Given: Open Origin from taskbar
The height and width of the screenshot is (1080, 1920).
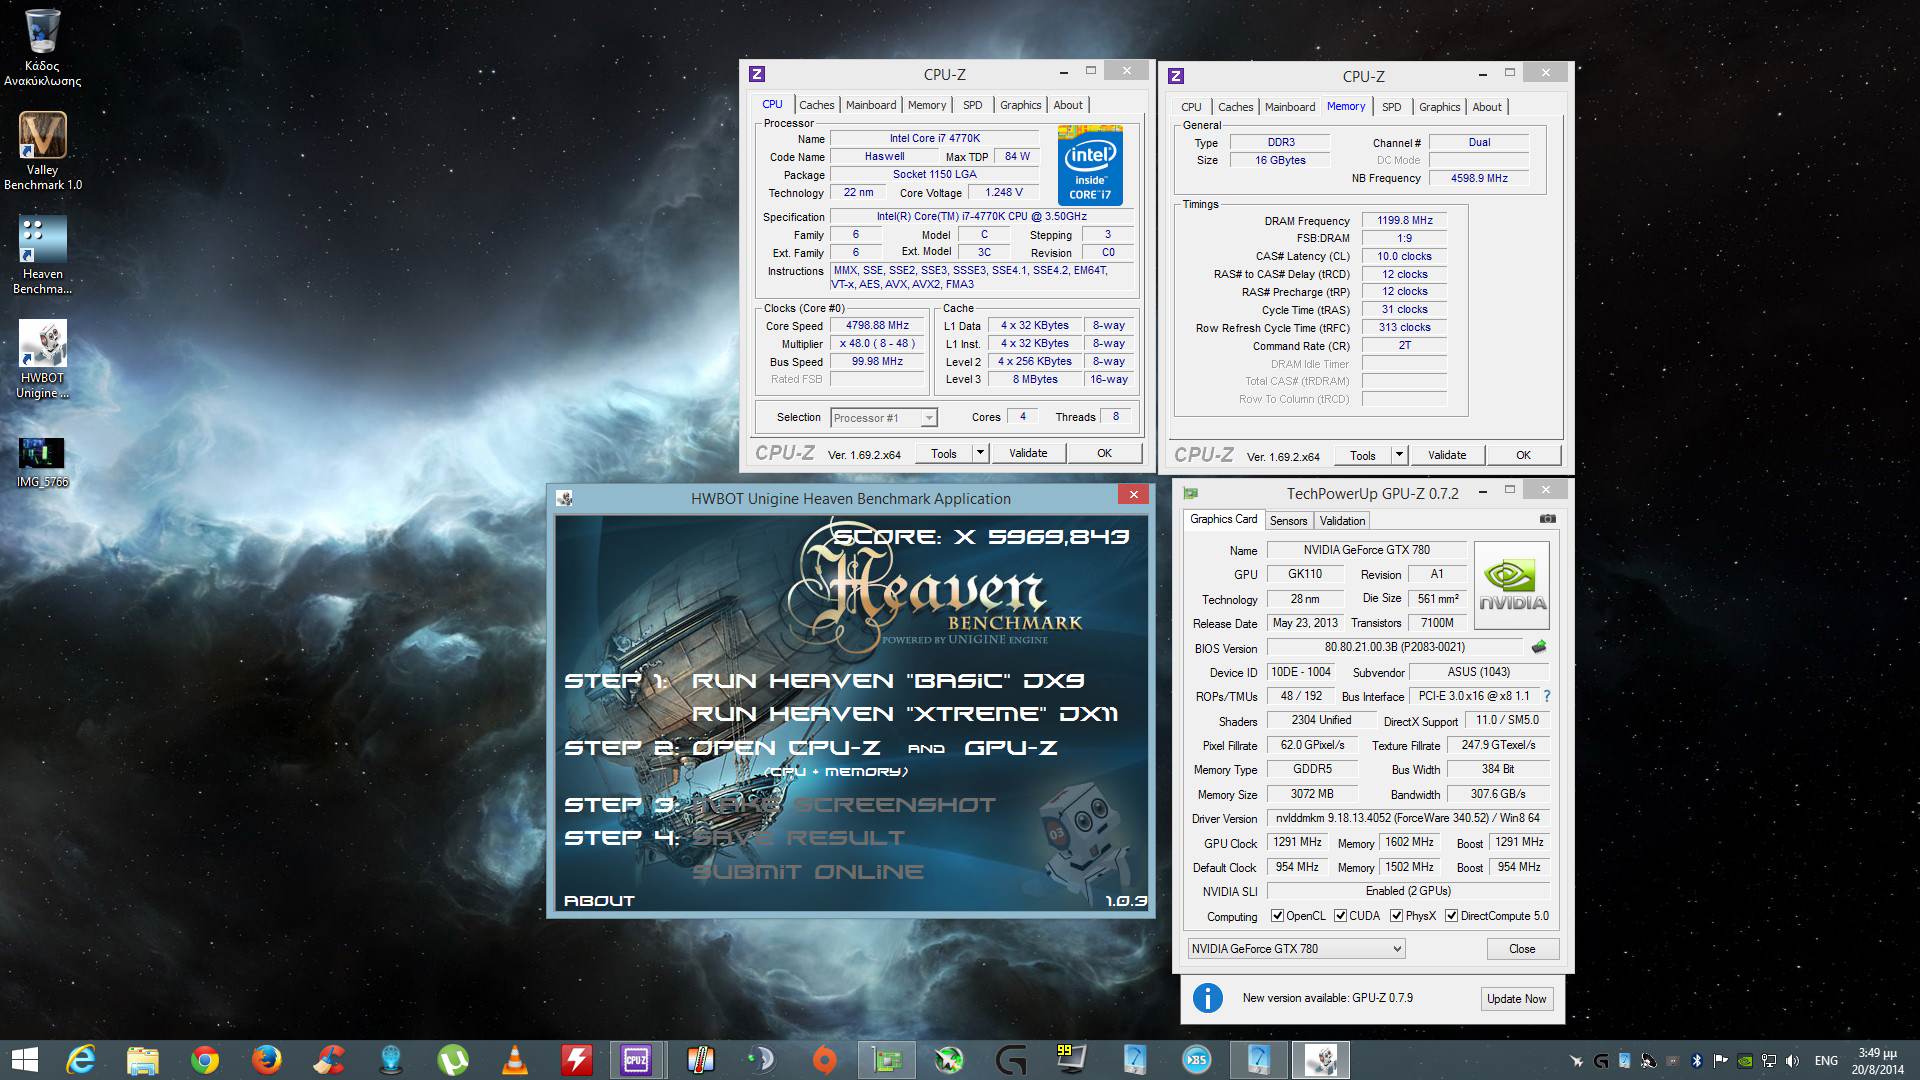Looking at the screenshot, I should pos(824,1060).
